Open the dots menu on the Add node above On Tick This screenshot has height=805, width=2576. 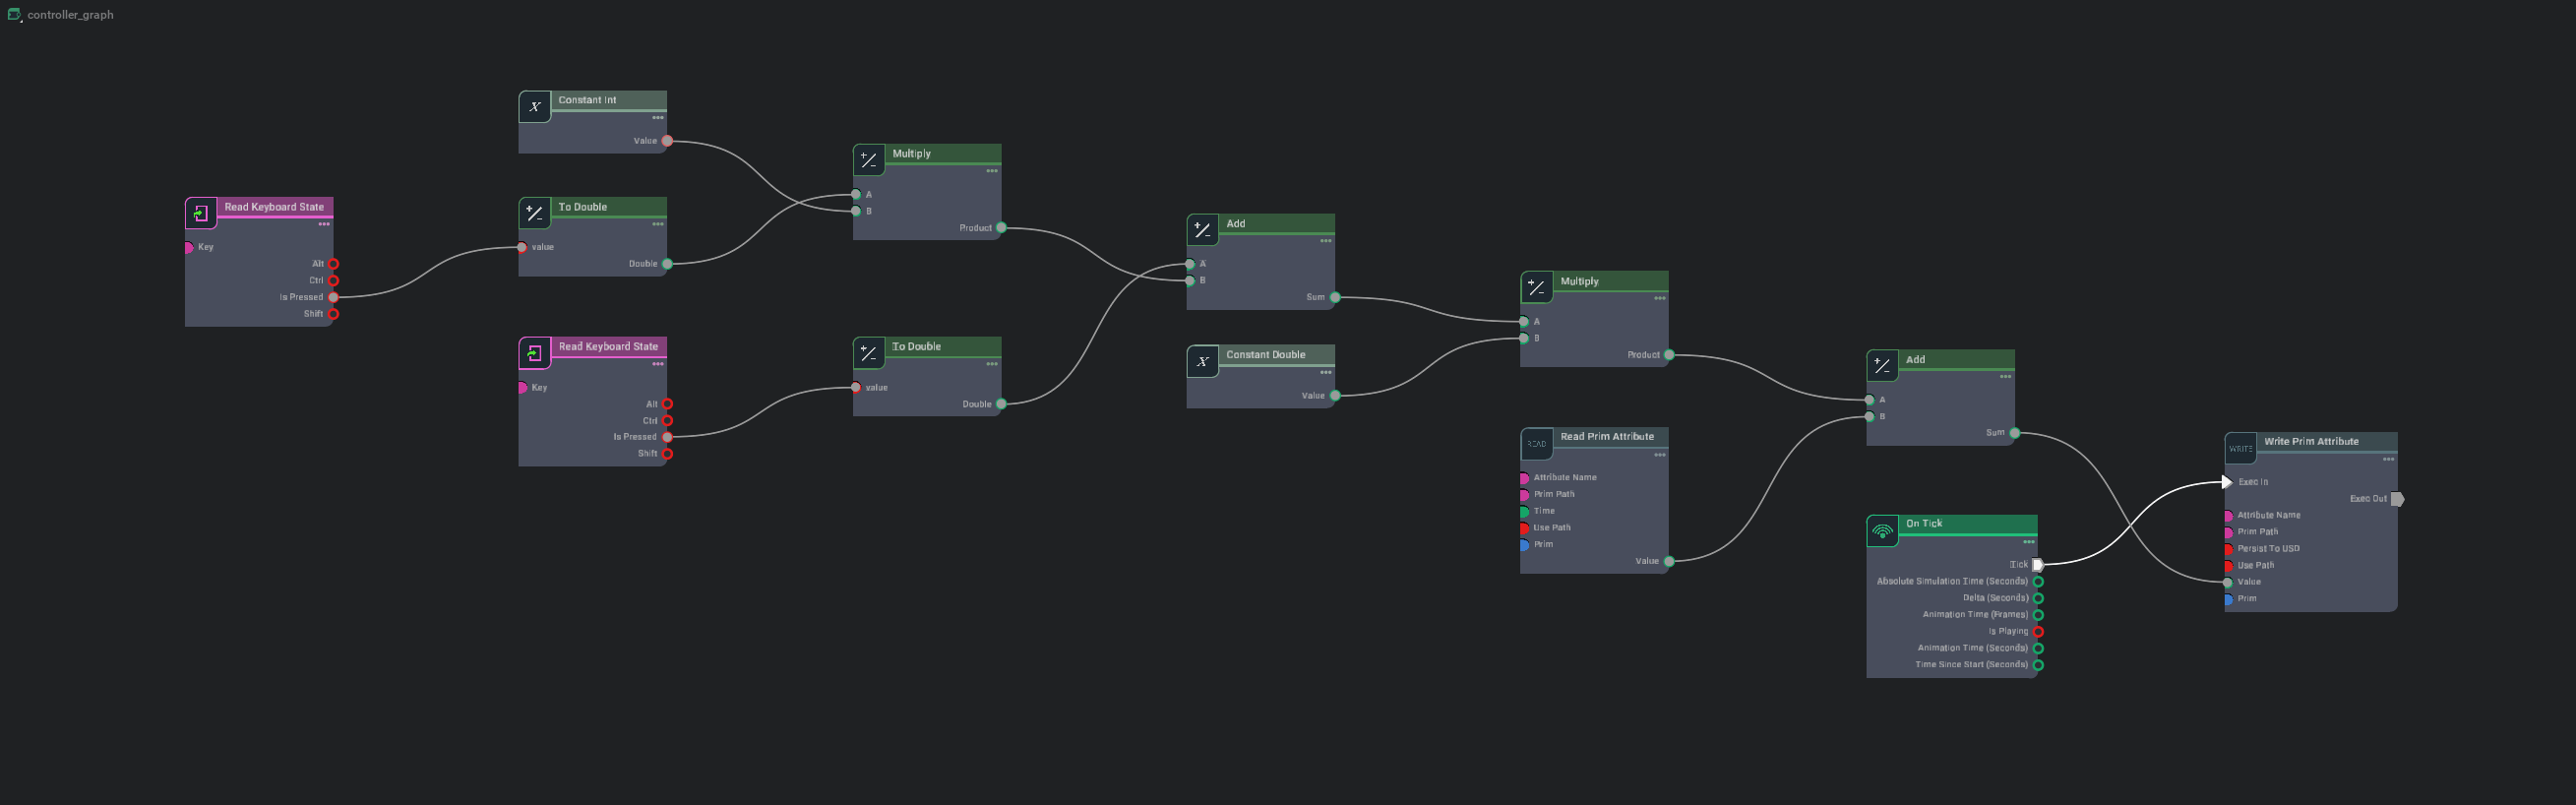click(2005, 377)
